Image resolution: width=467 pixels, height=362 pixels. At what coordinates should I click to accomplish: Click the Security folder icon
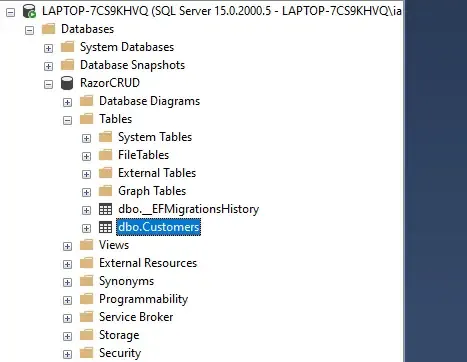click(x=86, y=353)
